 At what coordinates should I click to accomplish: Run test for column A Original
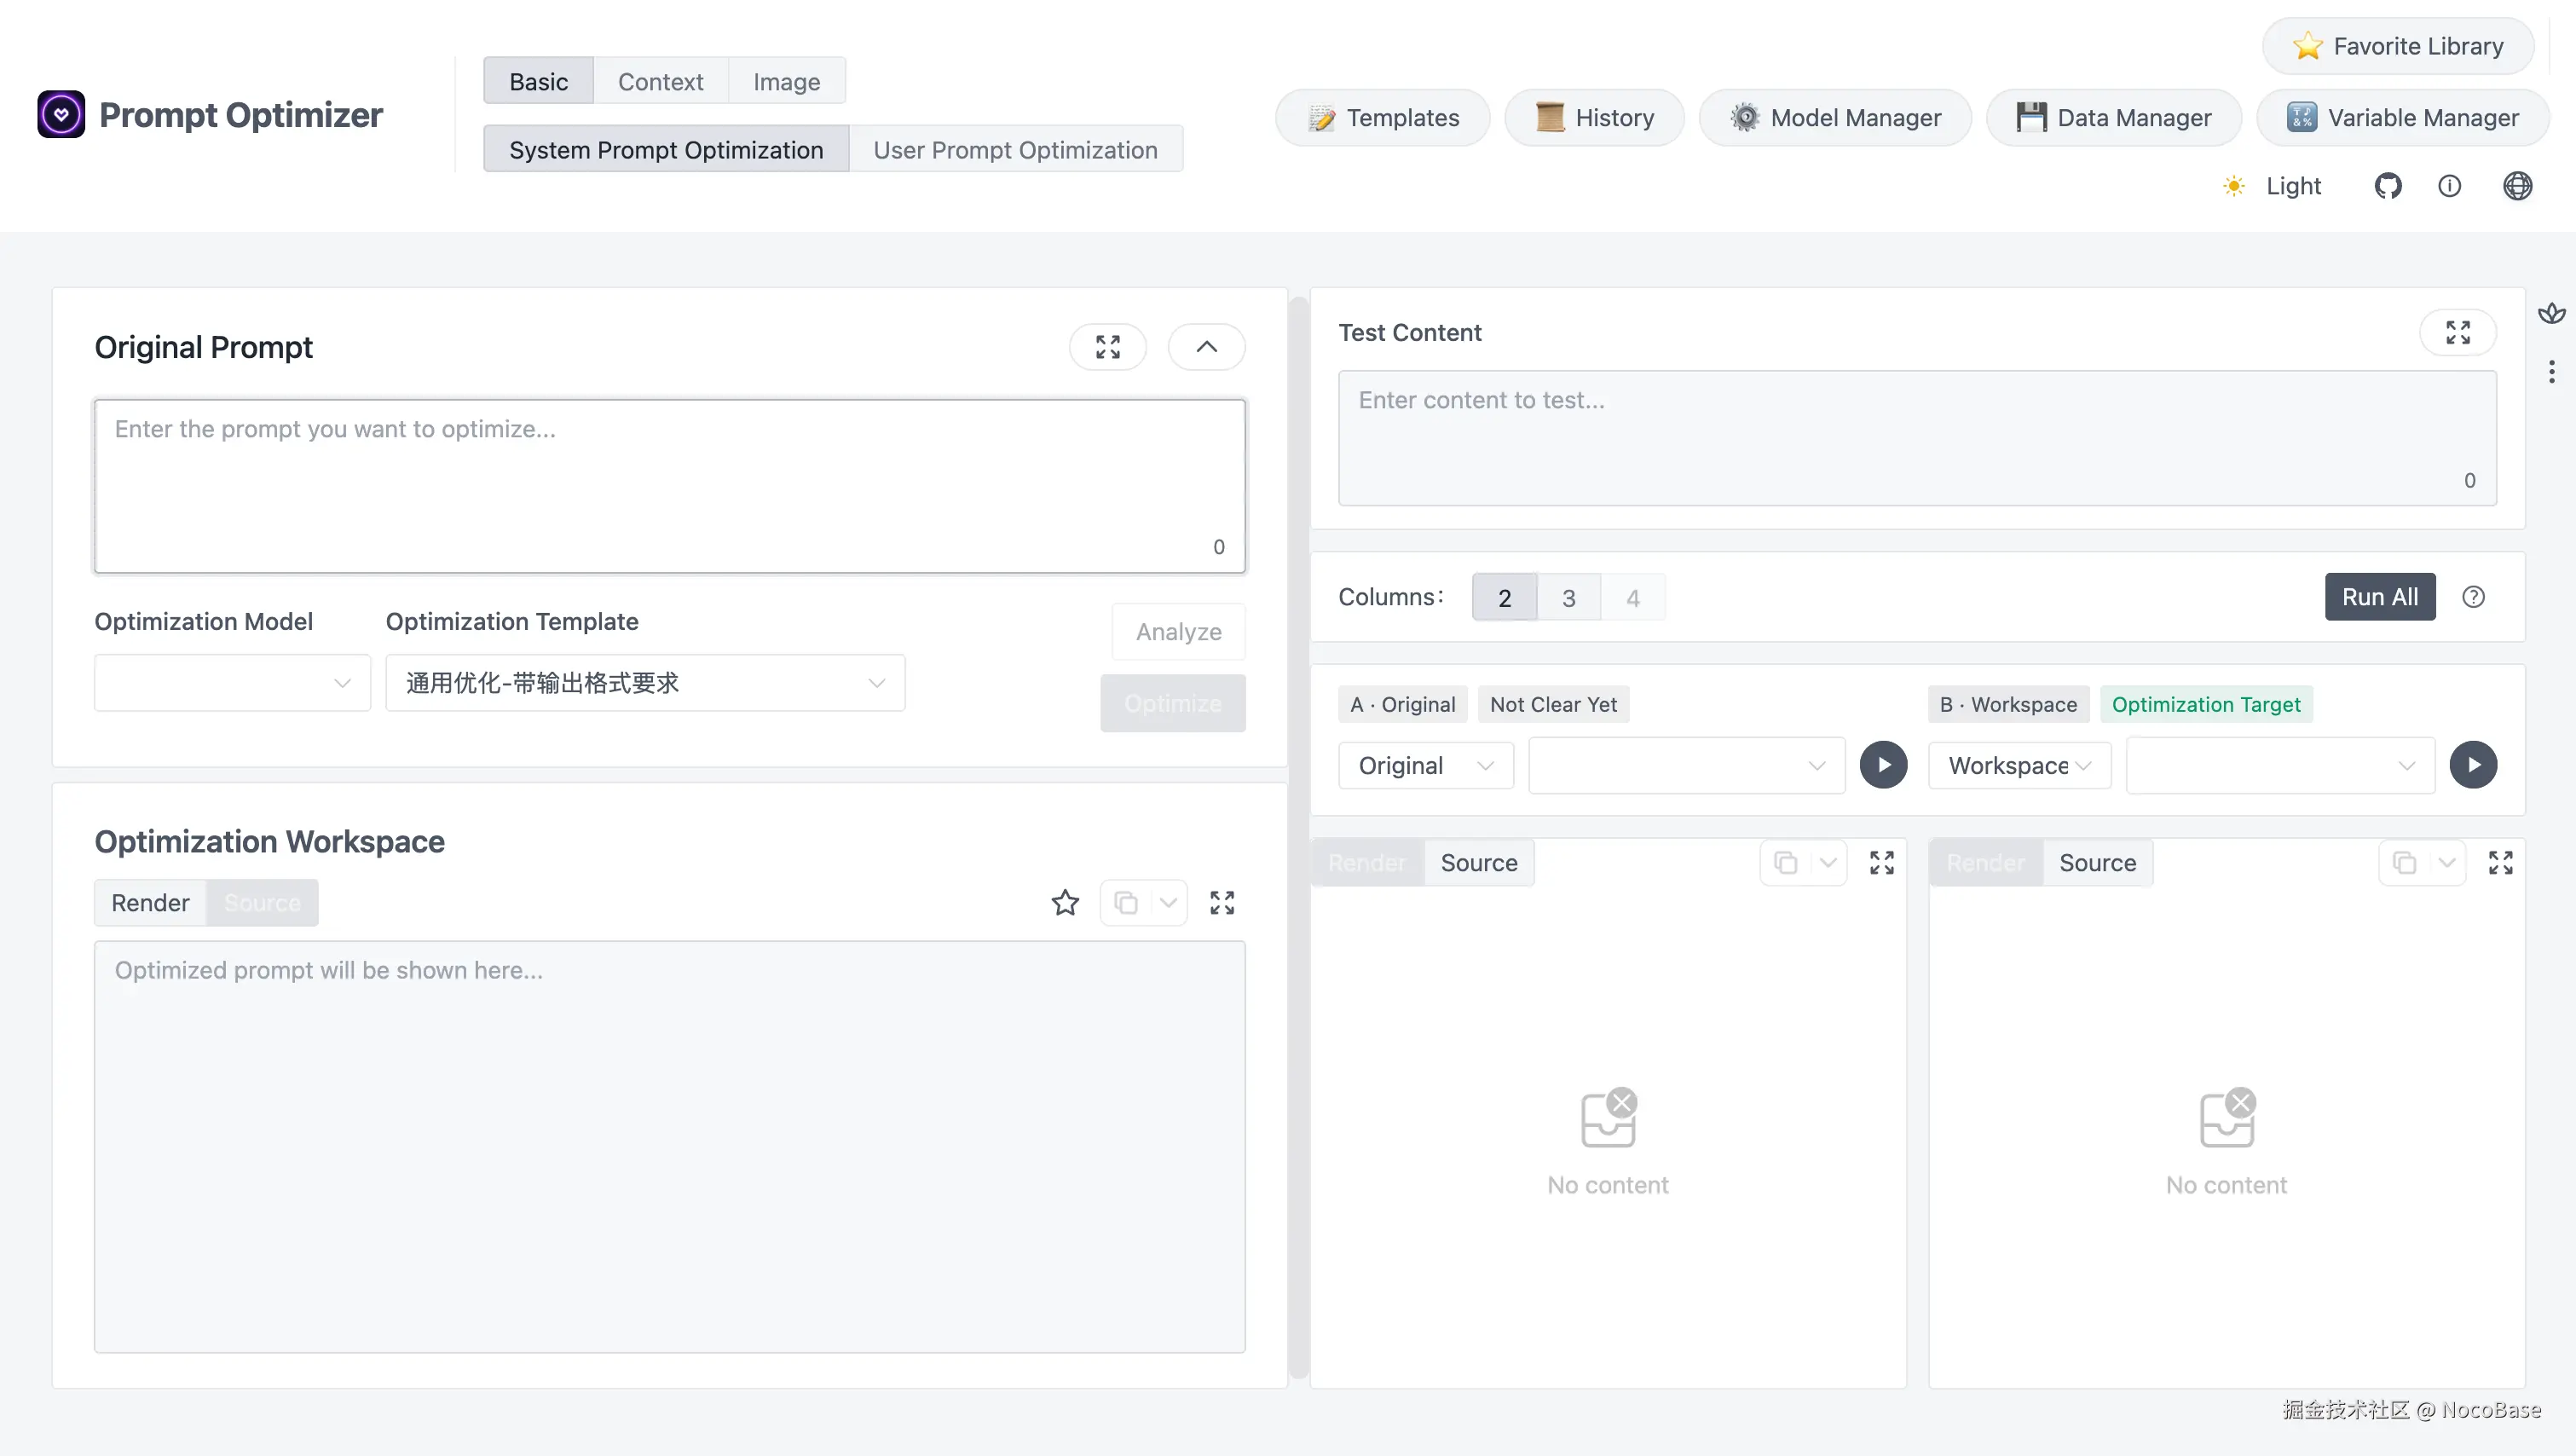pyautogui.click(x=1883, y=765)
